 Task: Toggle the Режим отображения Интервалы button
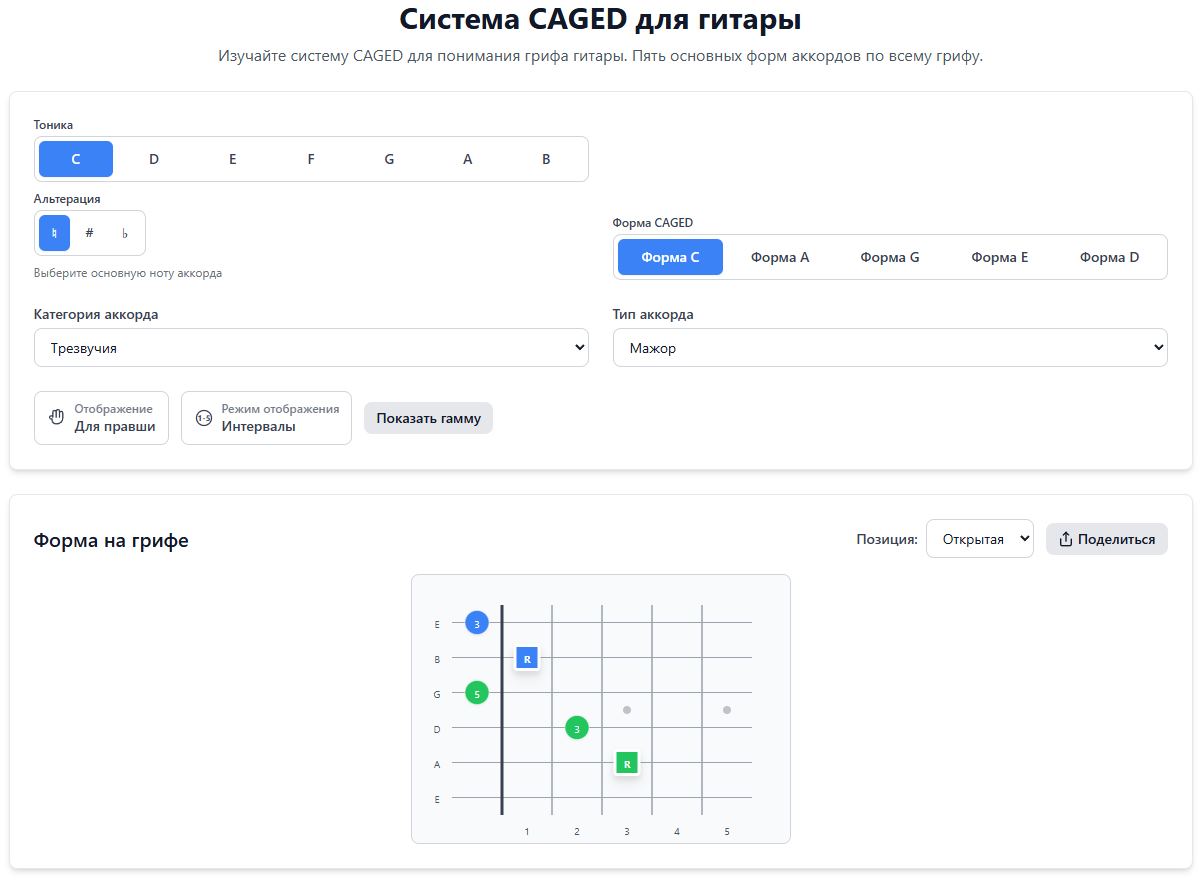(x=266, y=418)
